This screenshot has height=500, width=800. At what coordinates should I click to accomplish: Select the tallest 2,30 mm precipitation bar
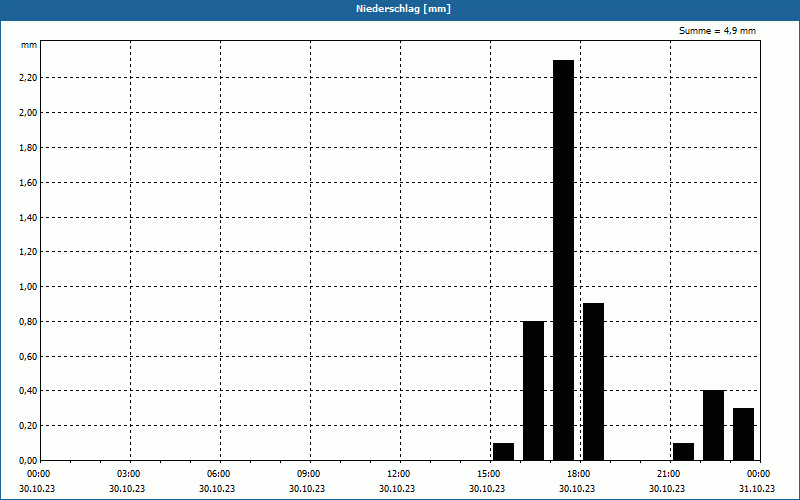click(x=563, y=260)
